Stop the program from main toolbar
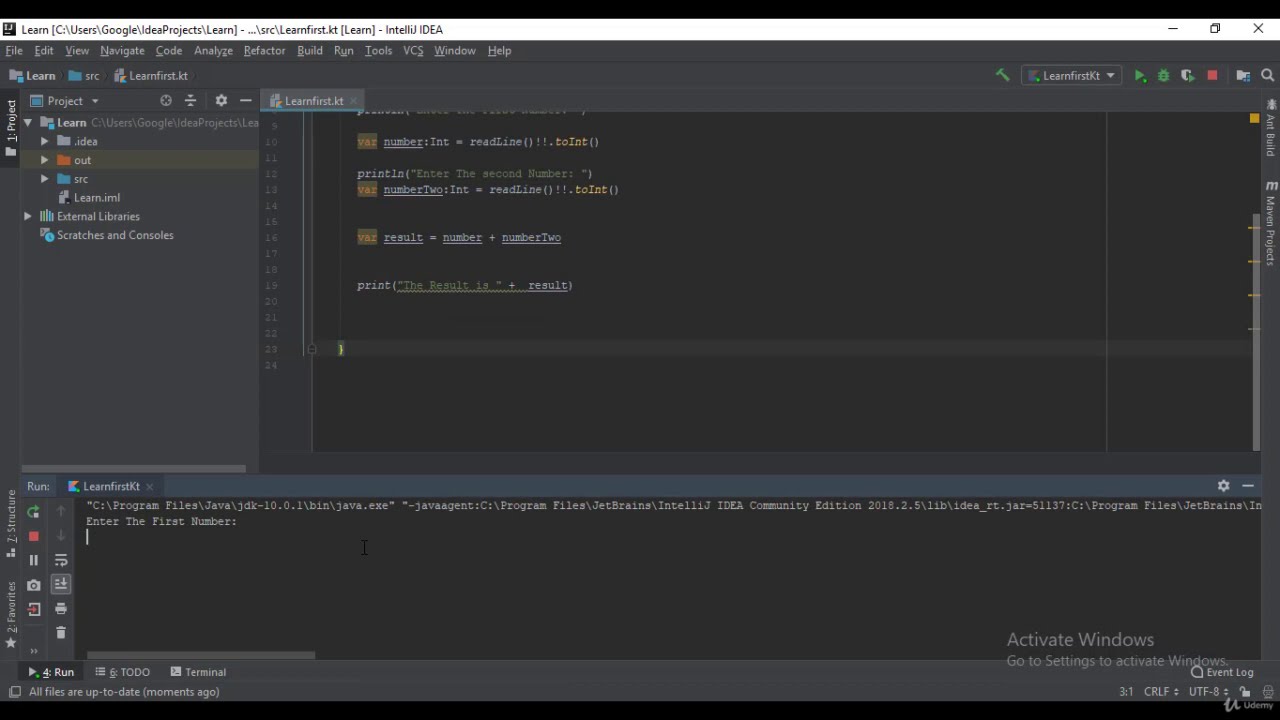Image resolution: width=1280 pixels, height=720 pixels. pos(1212,76)
